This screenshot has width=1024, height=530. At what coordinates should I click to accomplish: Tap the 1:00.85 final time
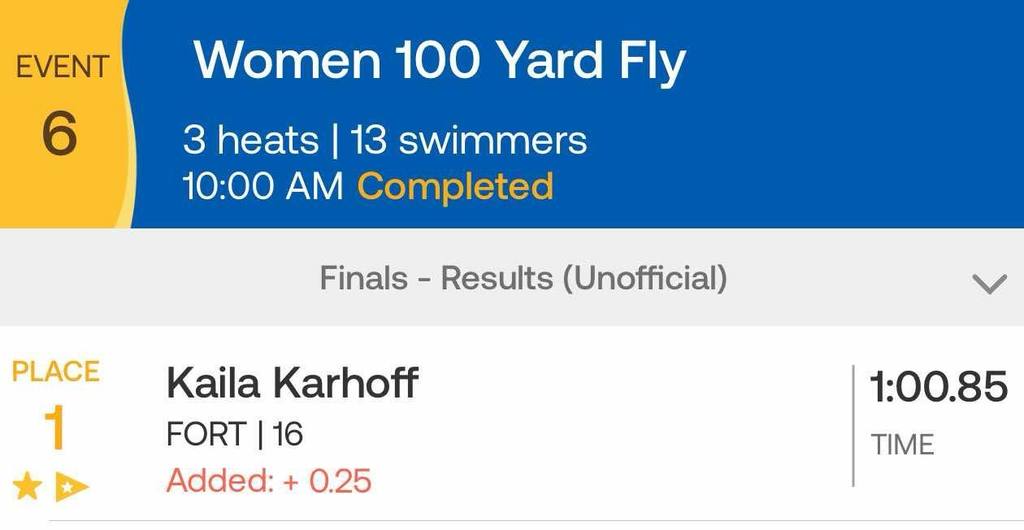(938, 386)
